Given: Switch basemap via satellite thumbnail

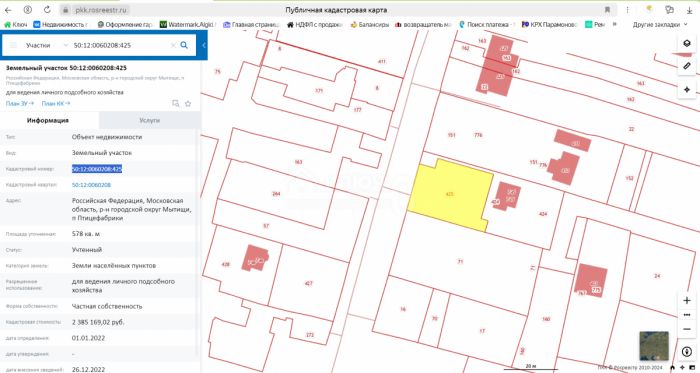Looking at the screenshot, I should (654, 346).
